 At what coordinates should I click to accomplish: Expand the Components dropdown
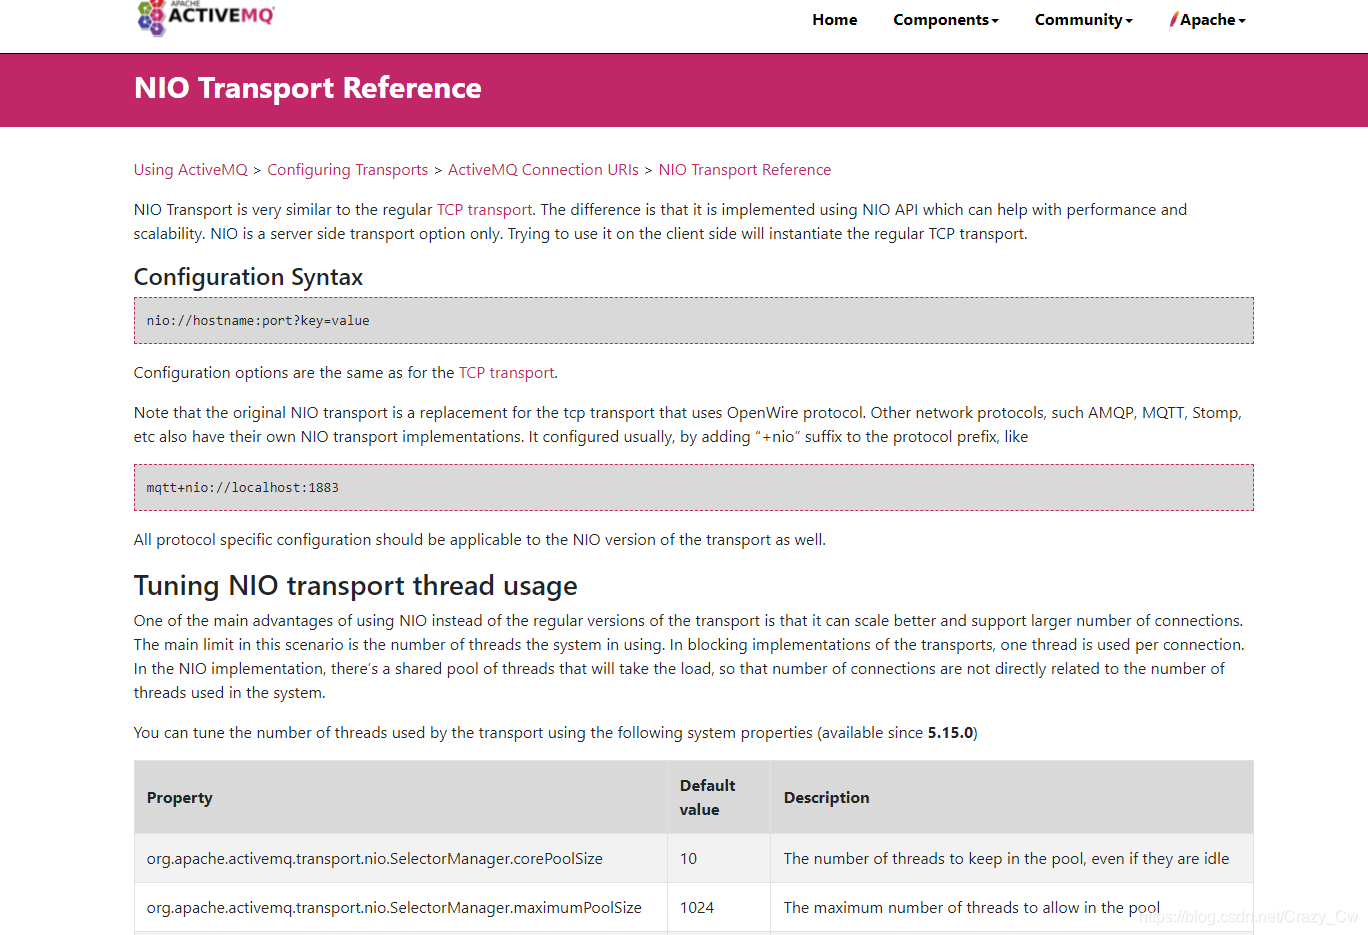point(946,20)
